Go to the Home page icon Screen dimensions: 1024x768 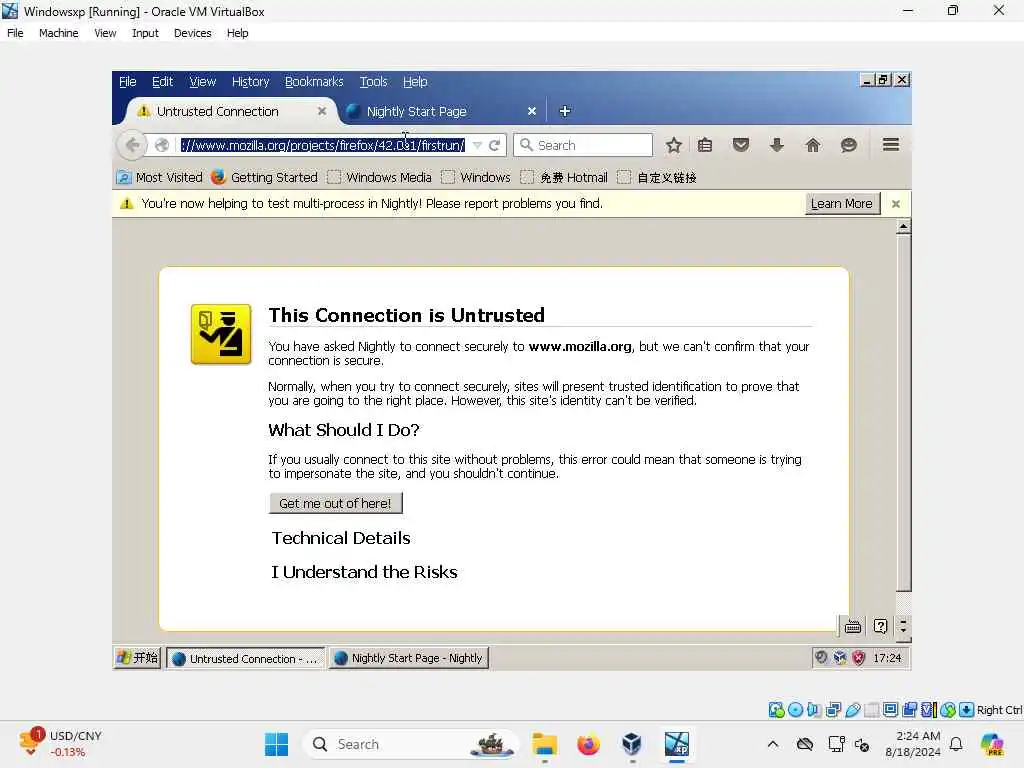click(812, 145)
